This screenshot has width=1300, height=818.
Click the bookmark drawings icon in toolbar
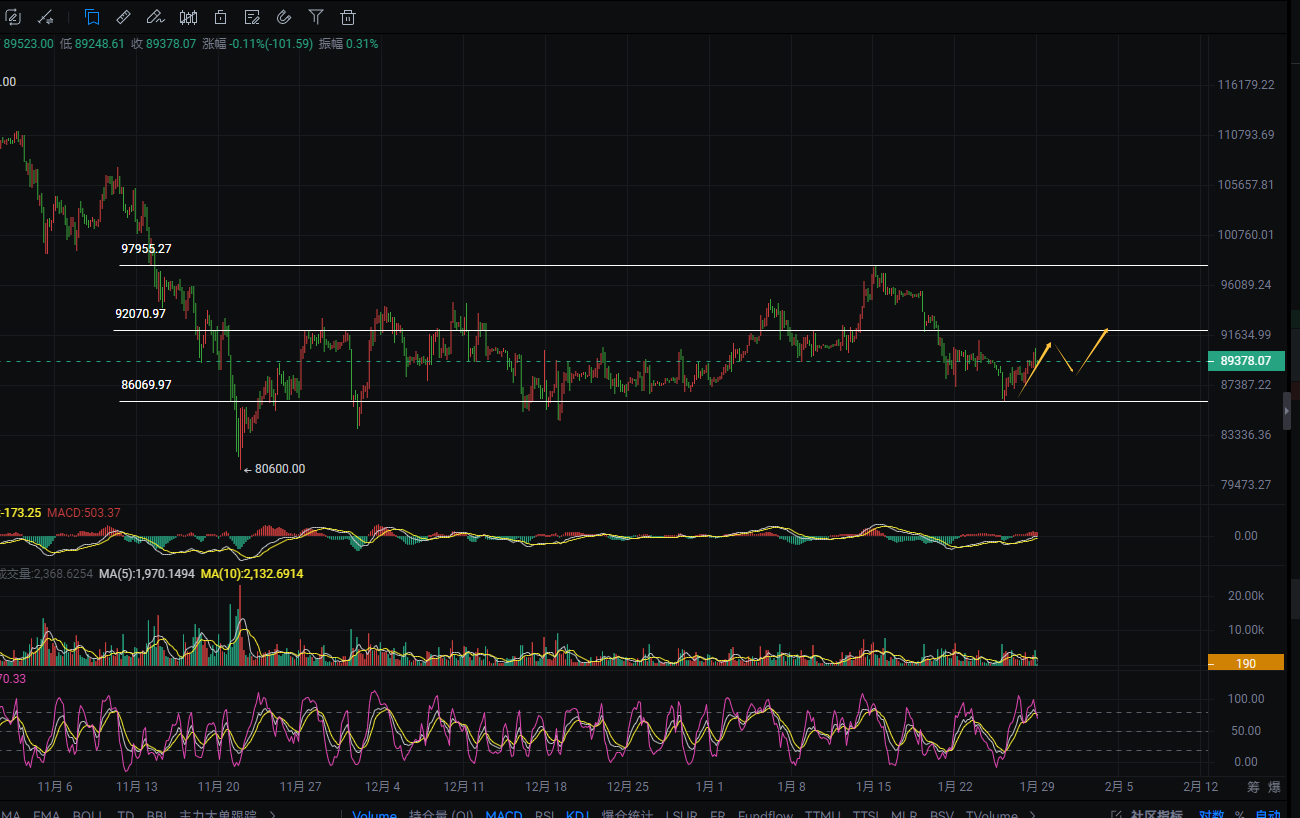92,17
